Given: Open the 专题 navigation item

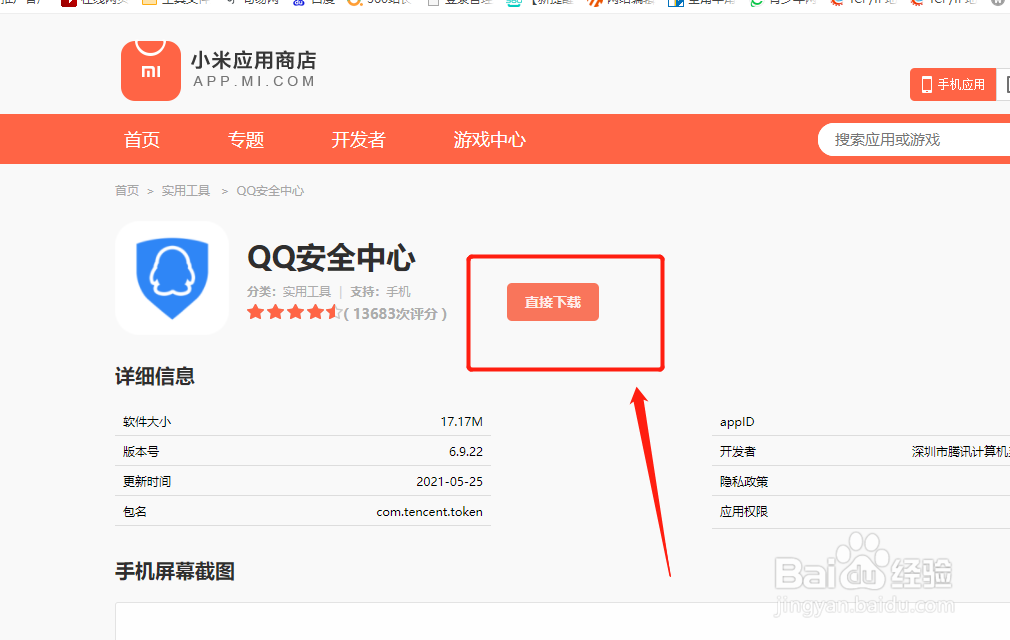Looking at the screenshot, I should pyautogui.click(x=246, y=140).
